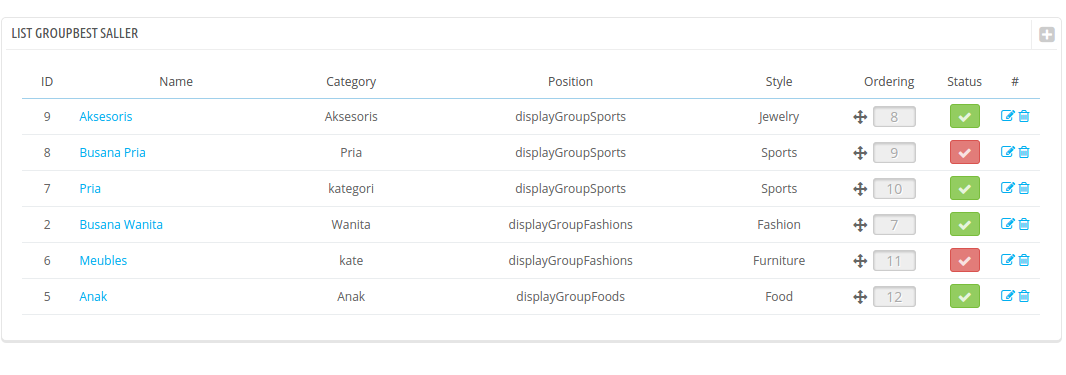Click the move handle beside ordering 12
Viewport: 1066px width, 375px height.
click(860, 297)
